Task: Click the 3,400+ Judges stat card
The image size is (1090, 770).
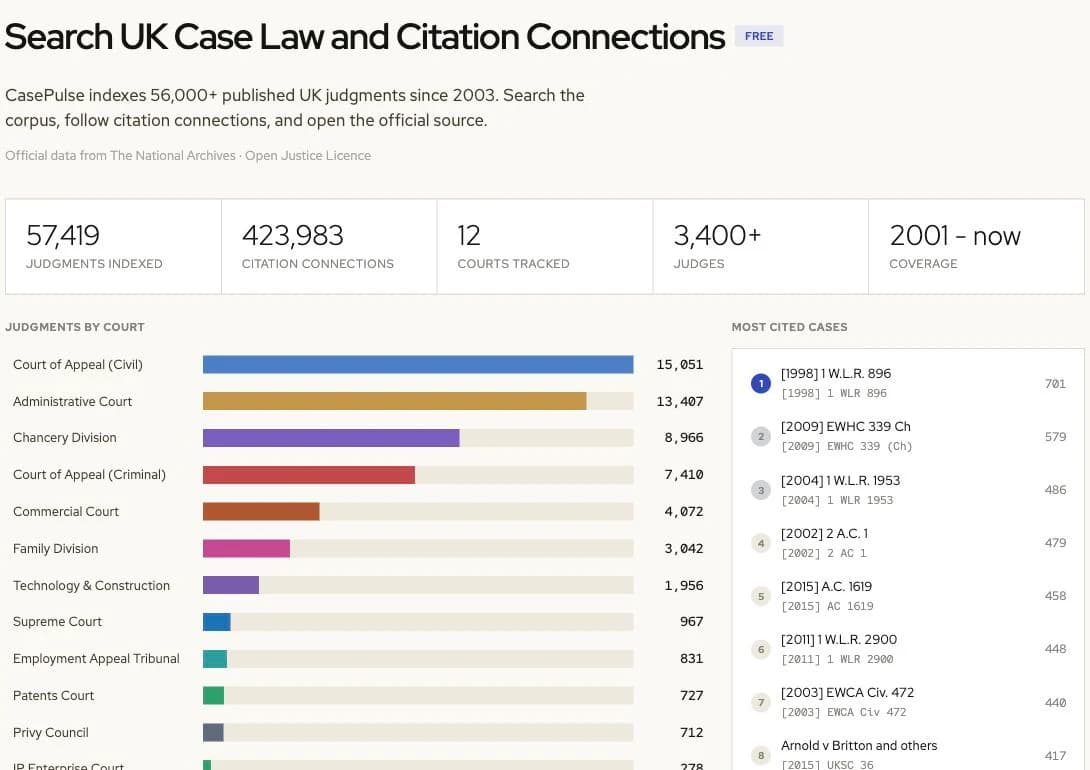Action: pyautogui.click(x=760, y=247)
